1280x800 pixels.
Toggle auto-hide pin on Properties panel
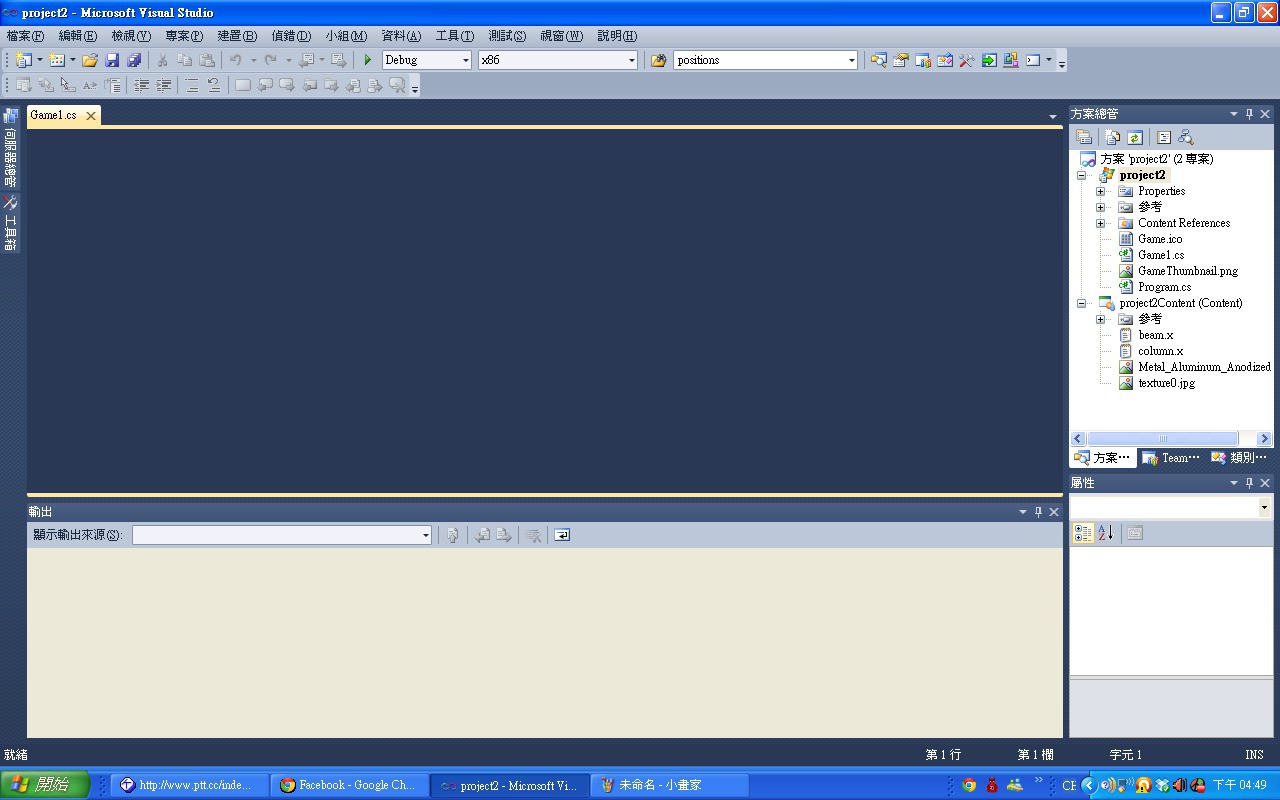click(x=1249, y=483)
